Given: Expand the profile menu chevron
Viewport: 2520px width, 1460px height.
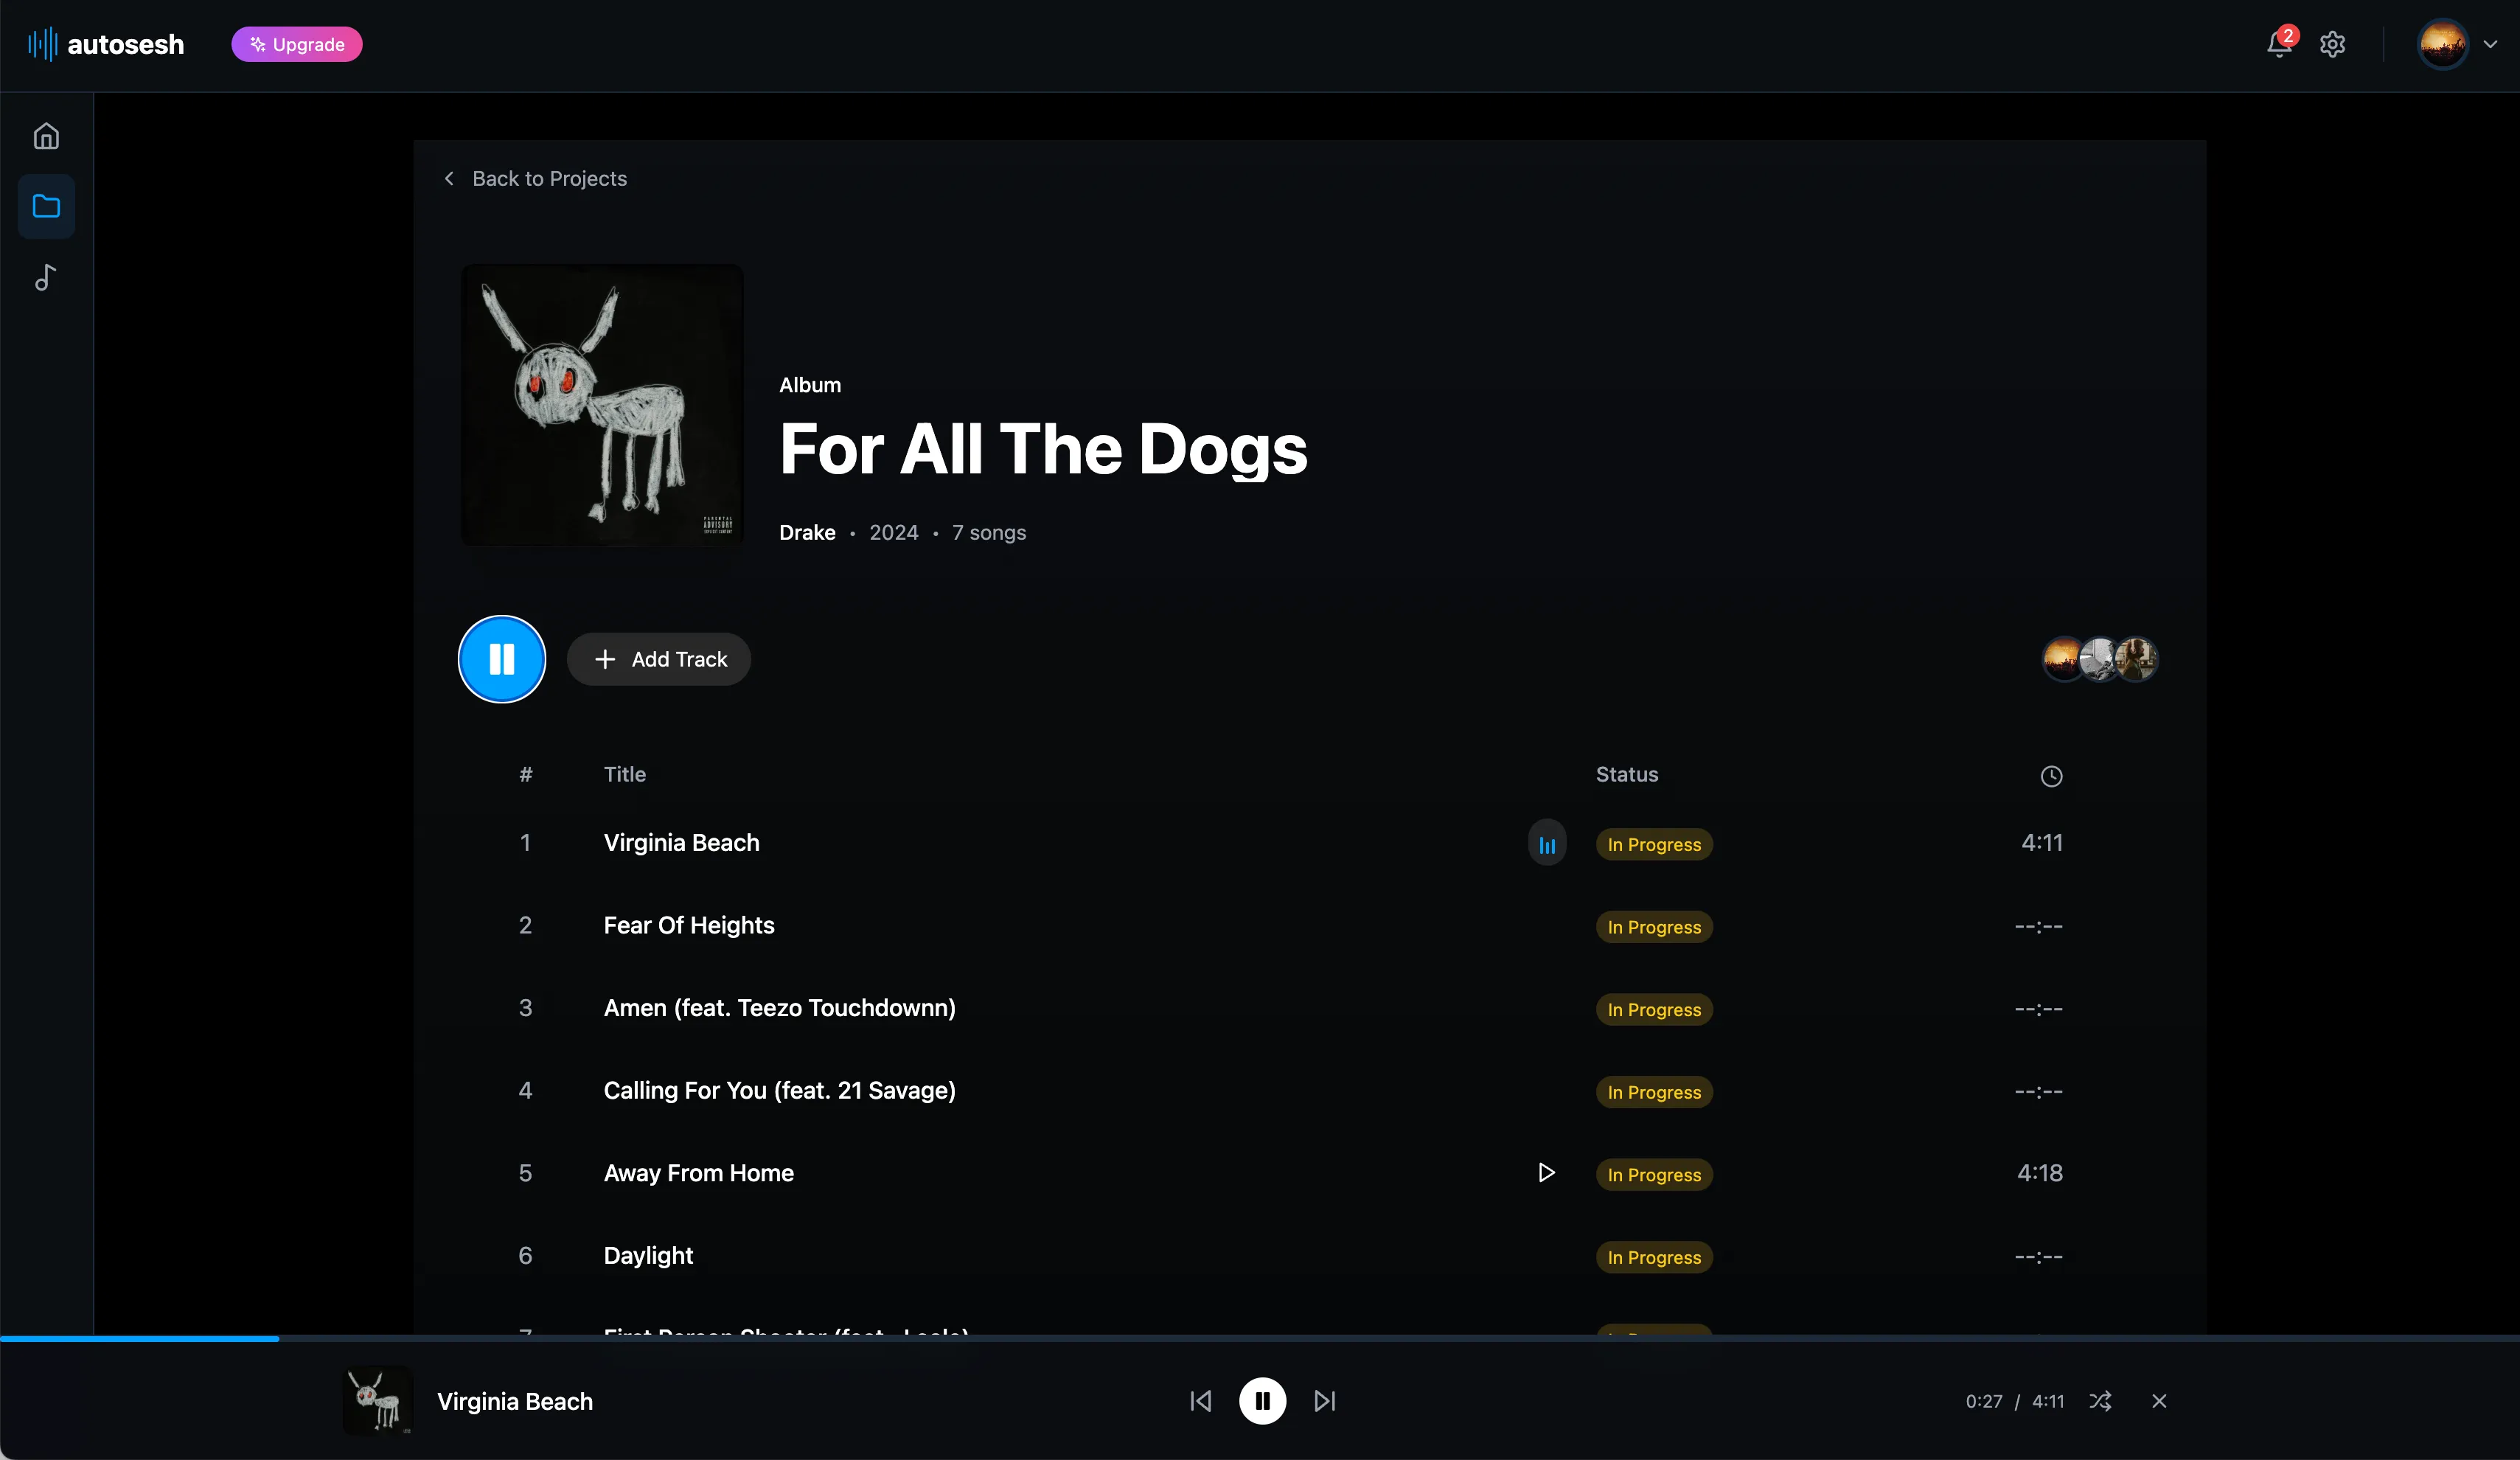Looking at the screenshot, I should pos(2490,44).
